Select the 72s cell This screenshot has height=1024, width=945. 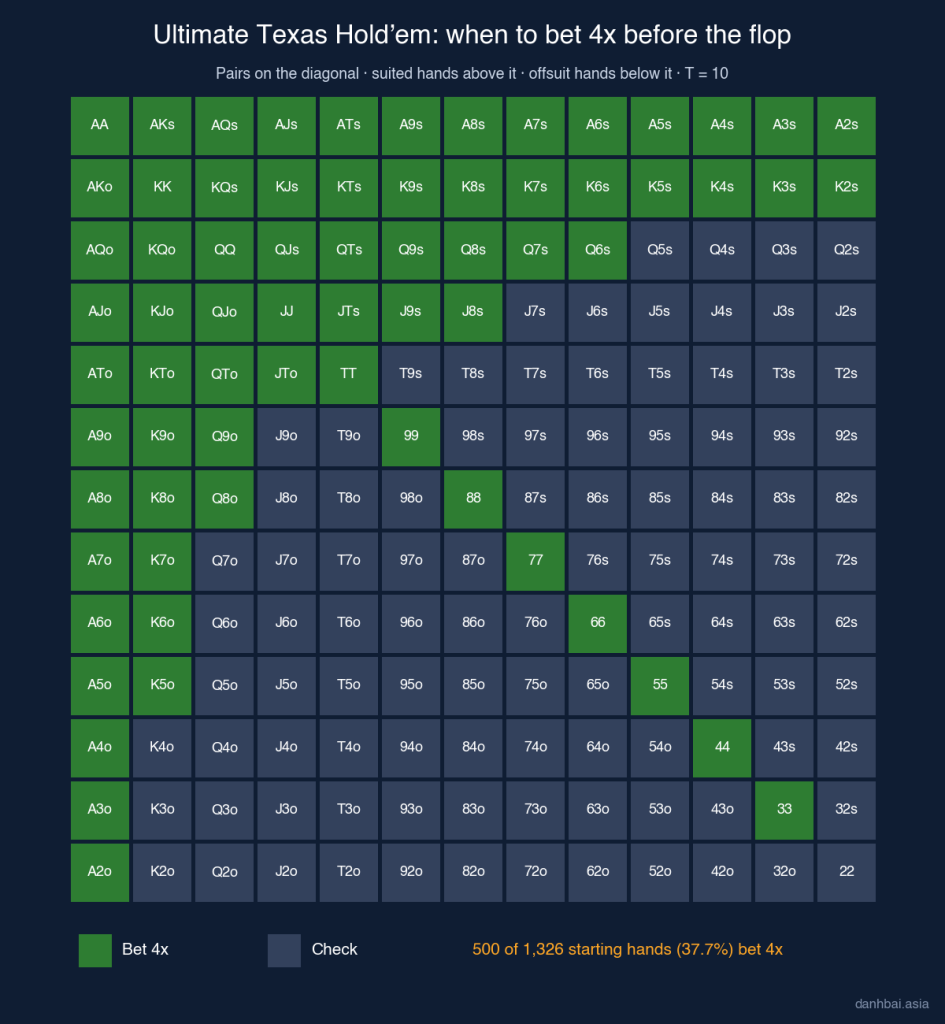click(846, 562)
